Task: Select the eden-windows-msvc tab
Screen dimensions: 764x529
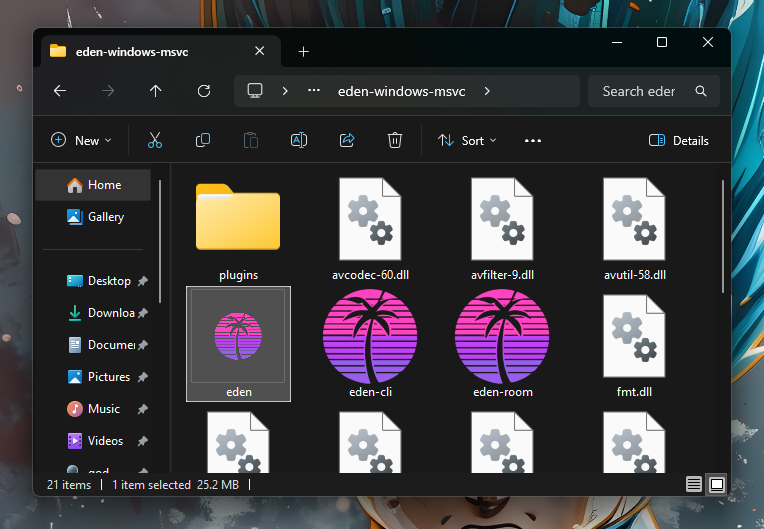Action: (161, 51)
